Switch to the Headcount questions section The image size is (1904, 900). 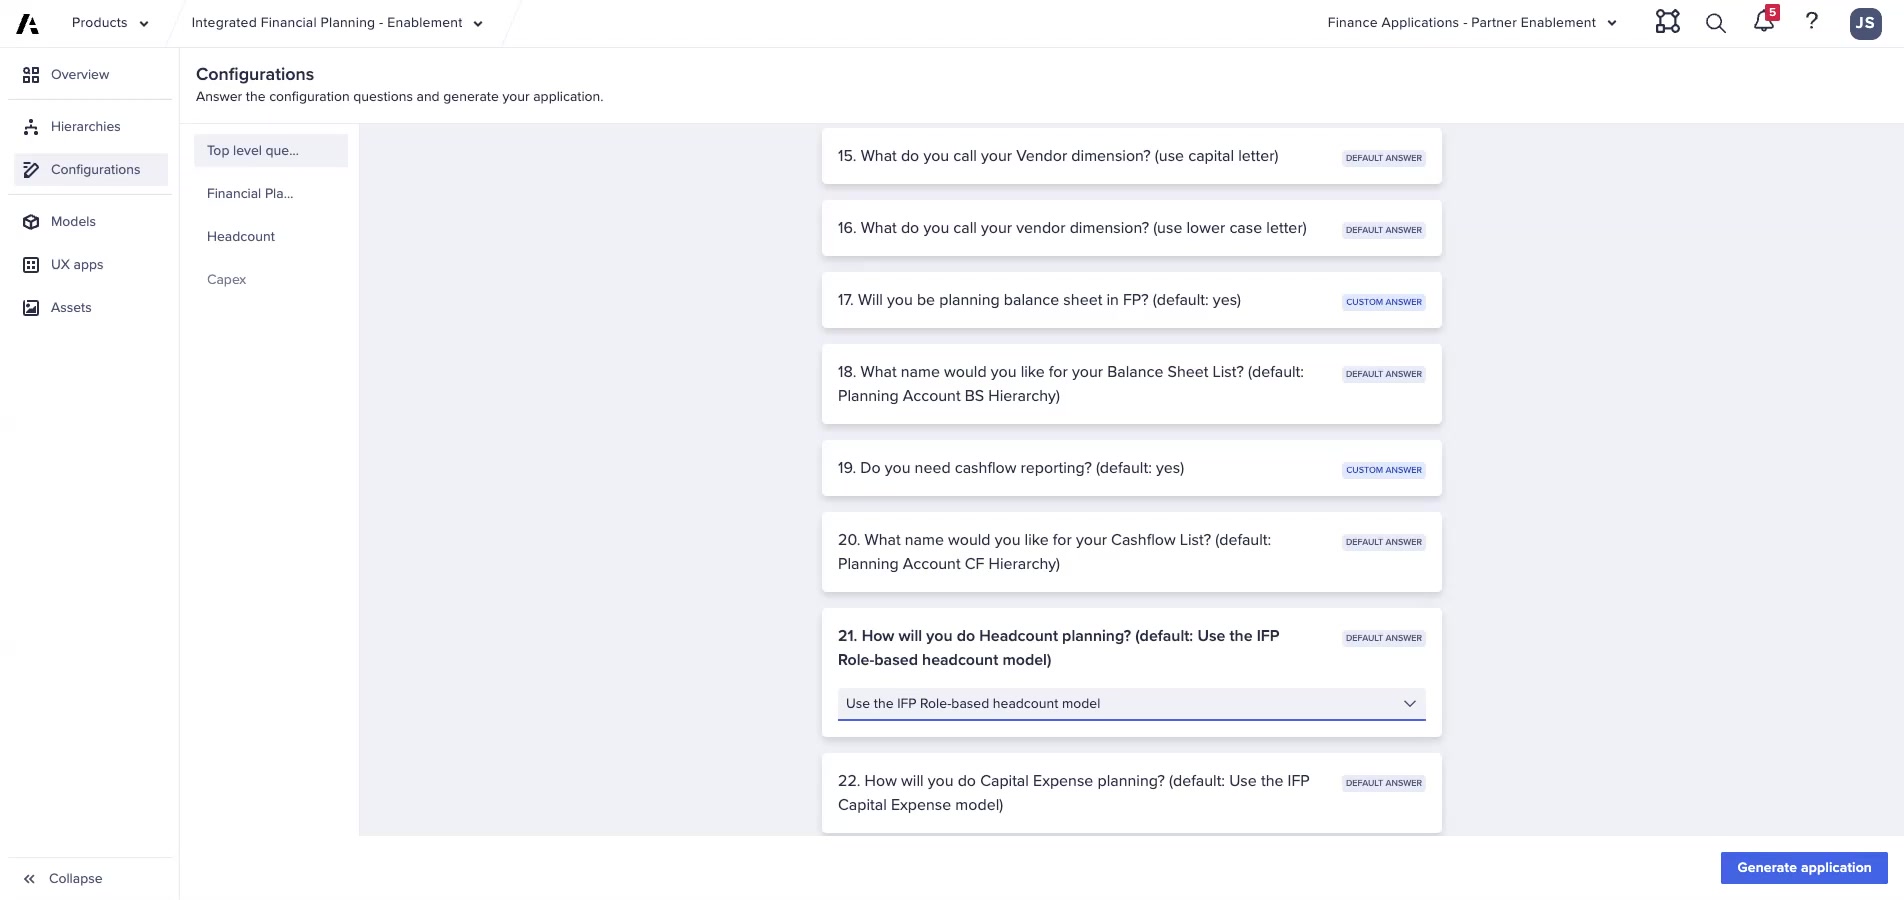[240, 236]
